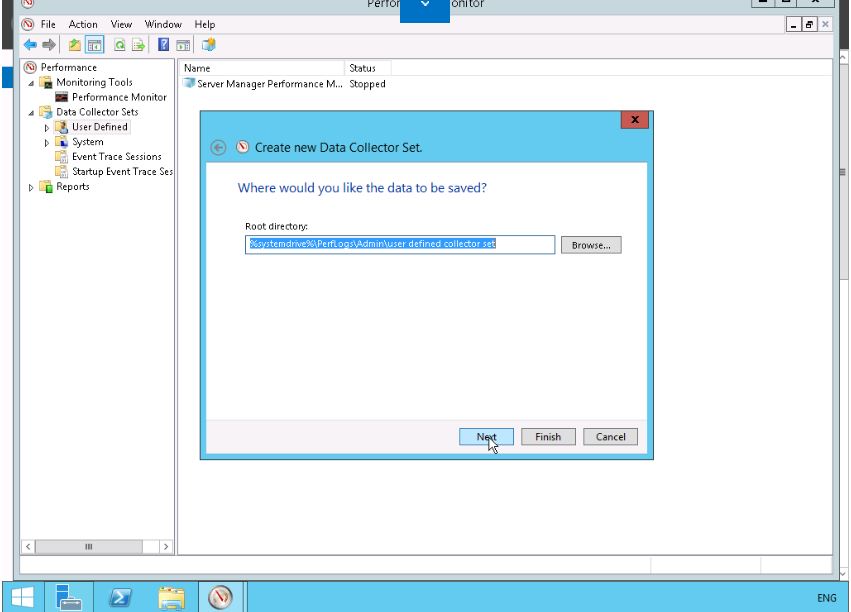Click the console icon left of File menu
The image size is (851, 612).
28,24
